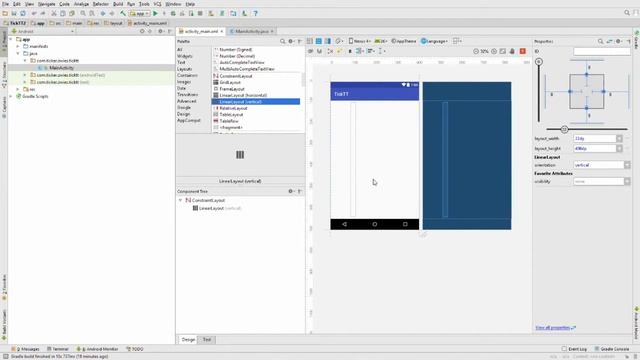Open the Language locale dropdown
The width and height of the screenshot is (640, 360).
click(x=434, y=41)
